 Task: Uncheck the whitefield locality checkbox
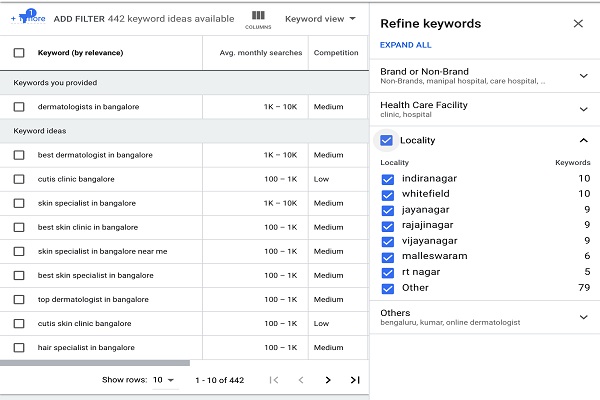pos(387,194)
